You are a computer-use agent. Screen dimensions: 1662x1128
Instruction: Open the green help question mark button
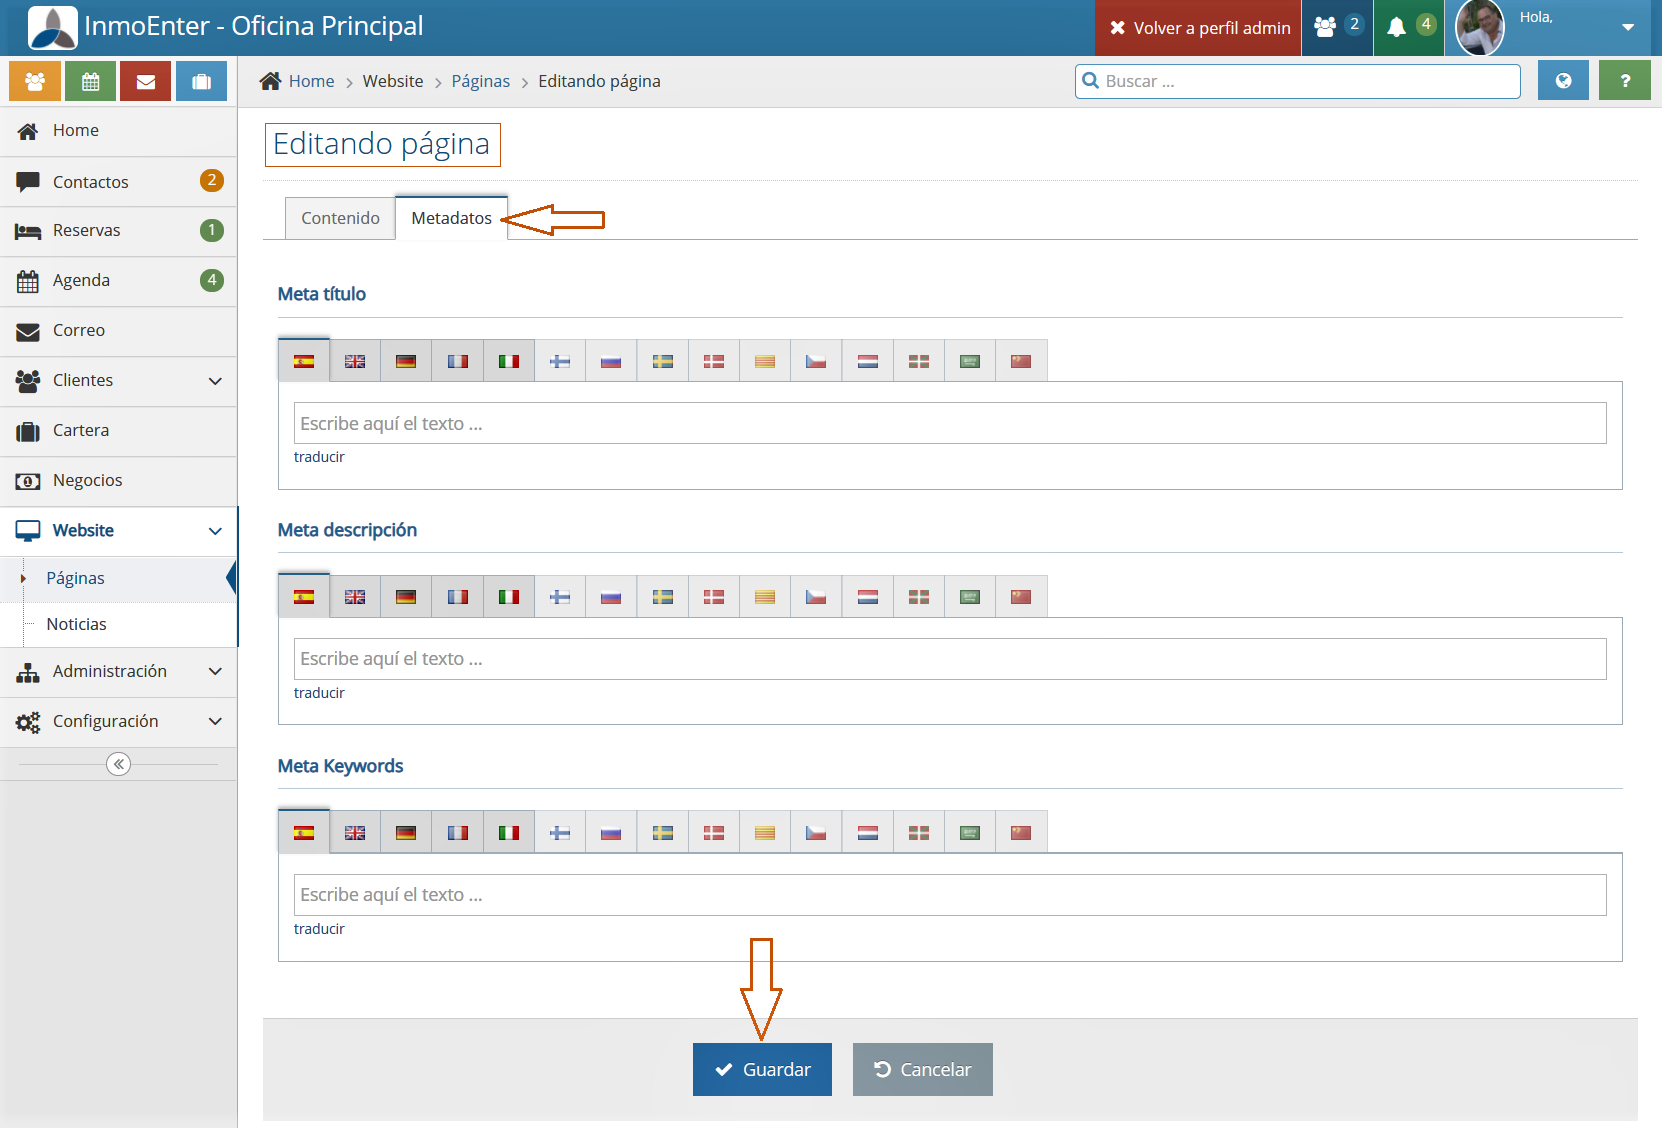(1625, 81)
